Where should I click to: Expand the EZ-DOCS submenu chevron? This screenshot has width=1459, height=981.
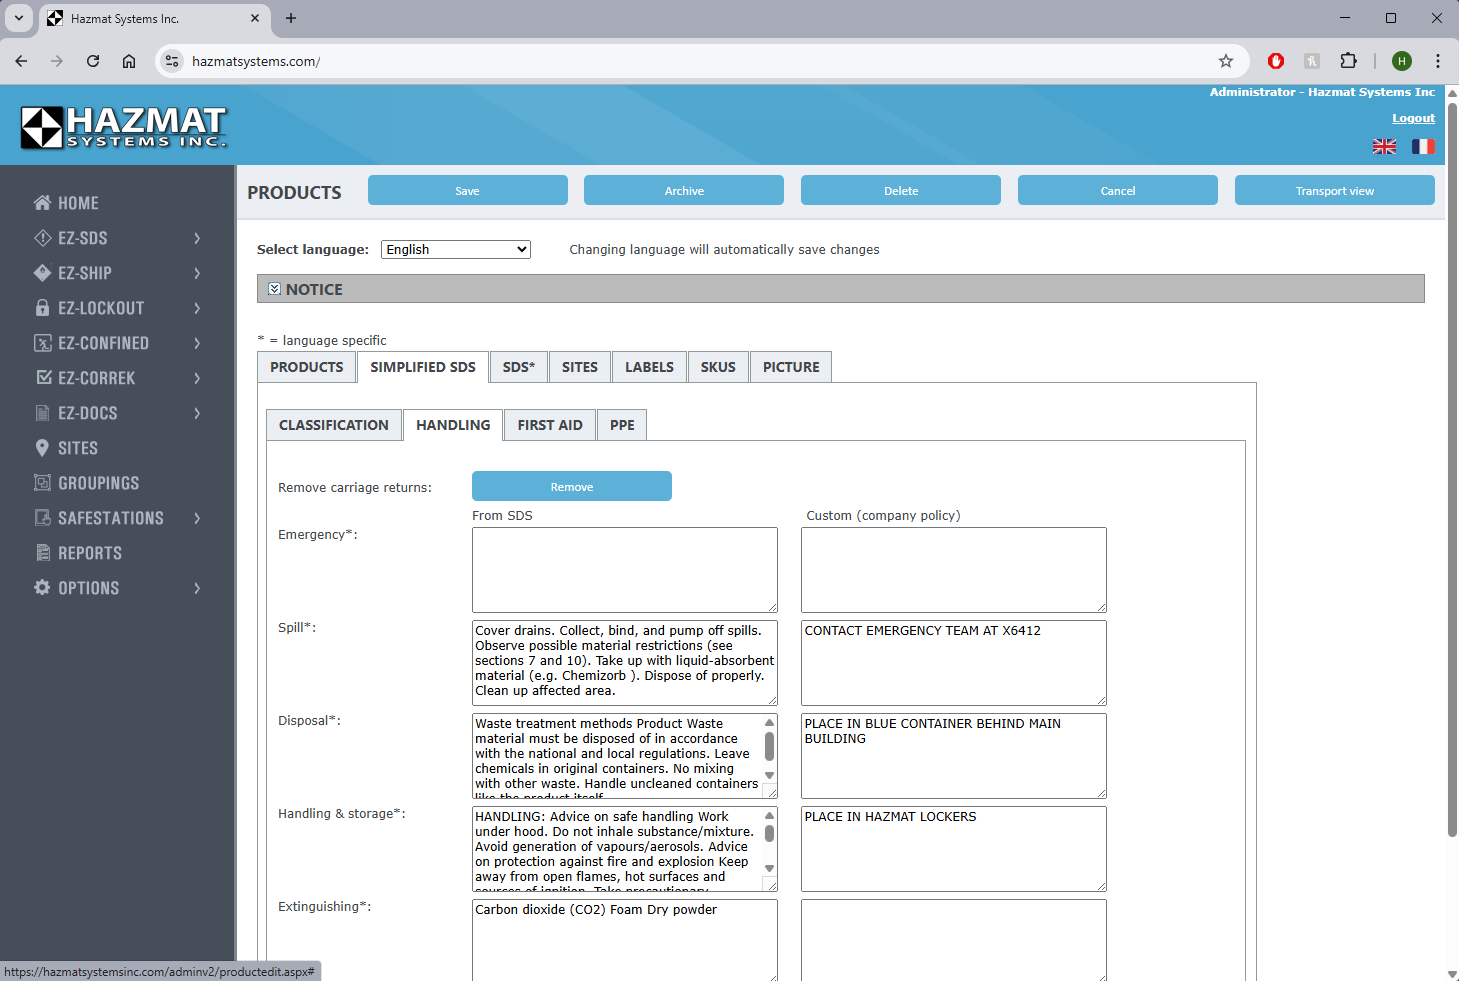[x=197, y=413]
